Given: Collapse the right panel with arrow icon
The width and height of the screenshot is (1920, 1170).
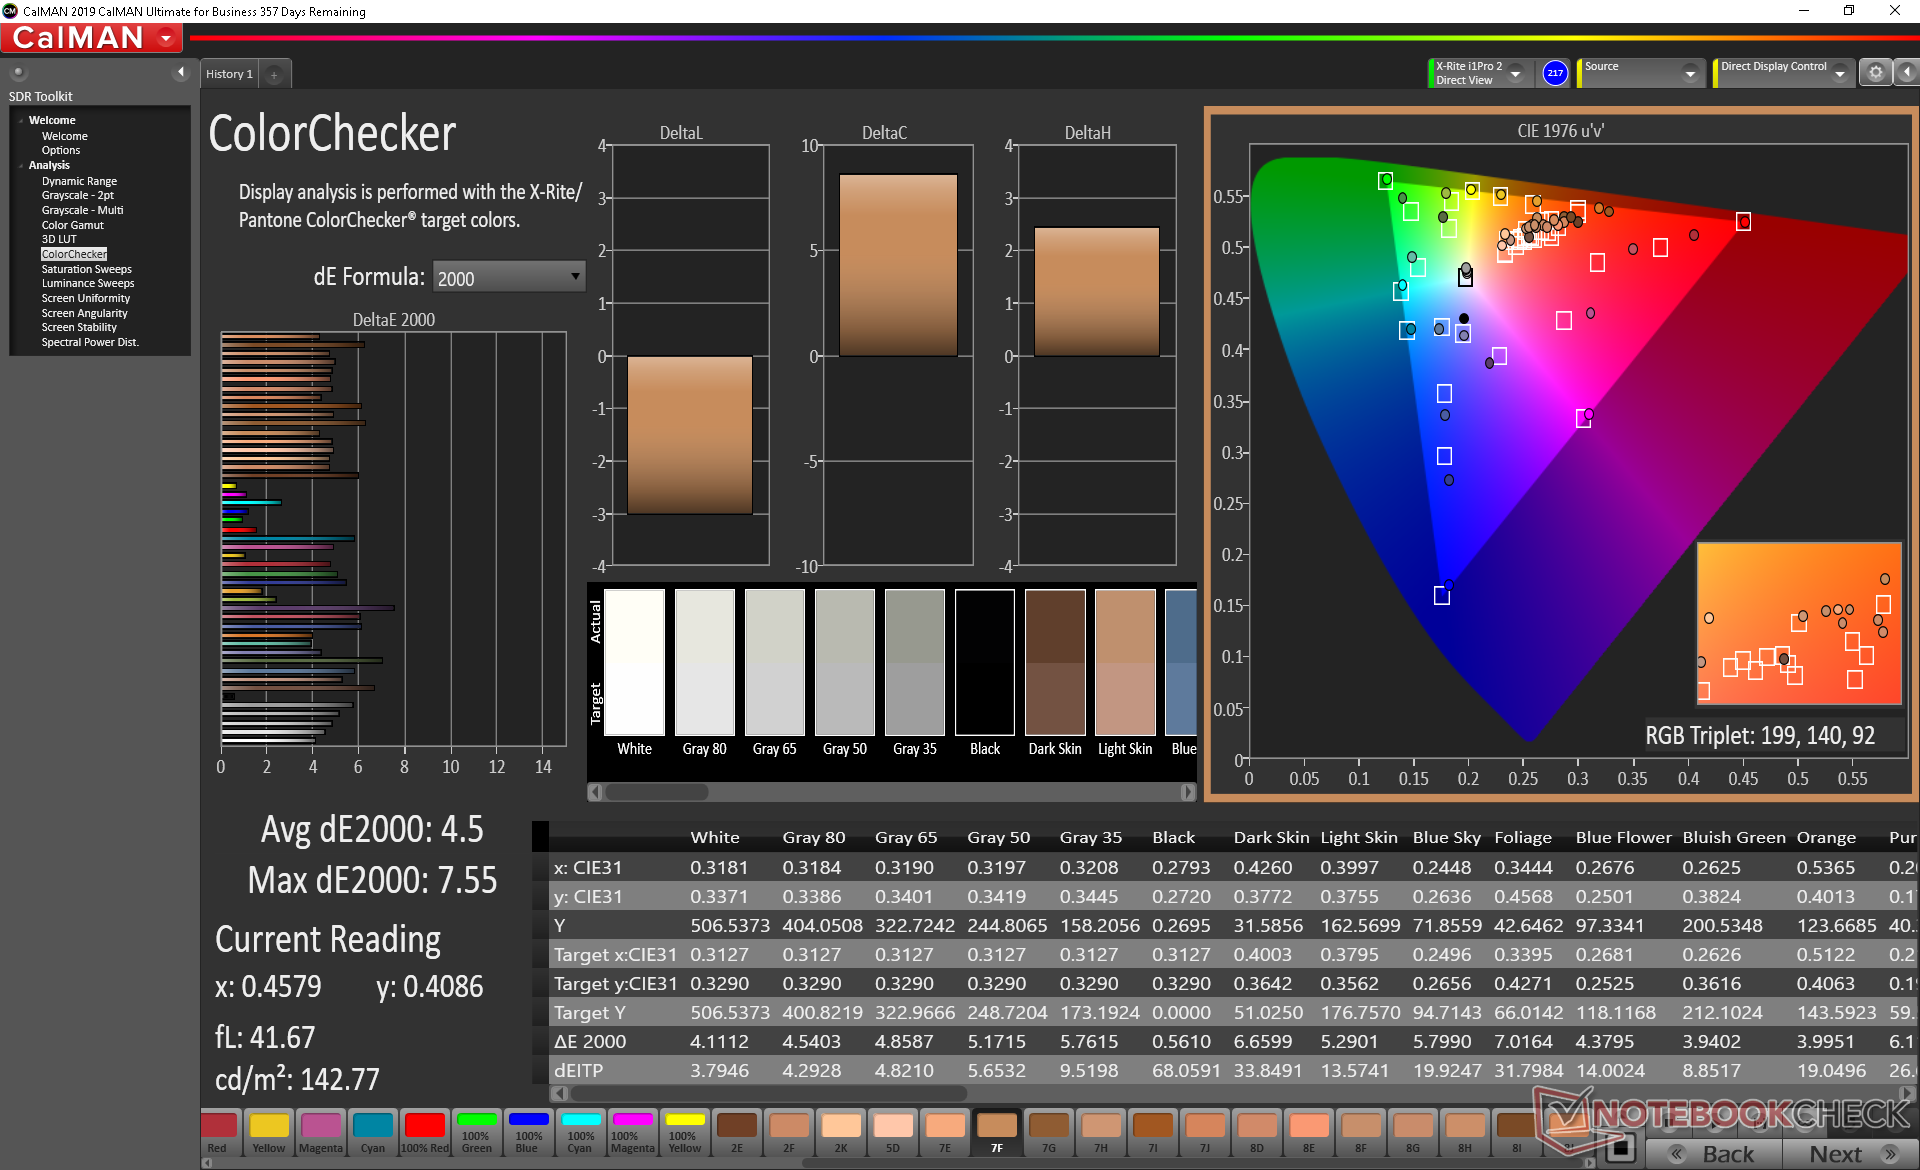Looking at the screenshot, I should pos(1907,73).
